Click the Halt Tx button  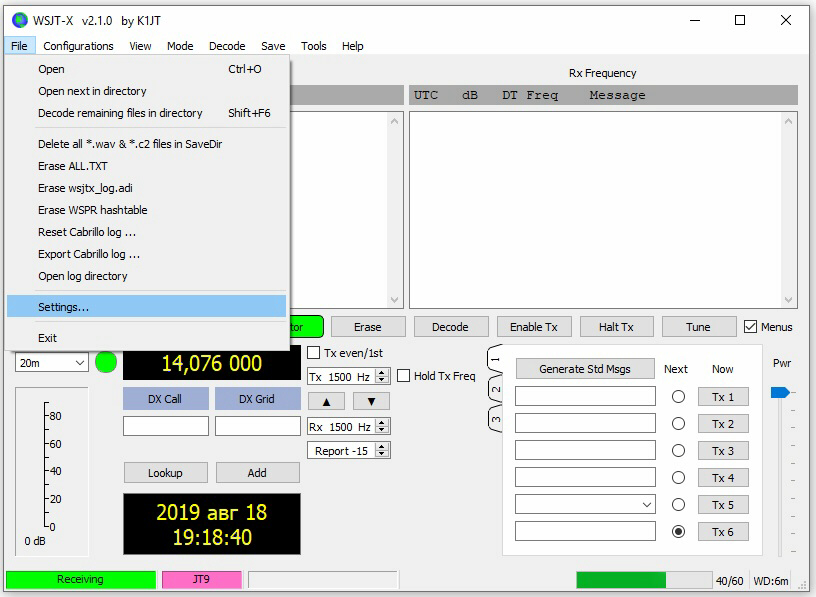point(616,327)
